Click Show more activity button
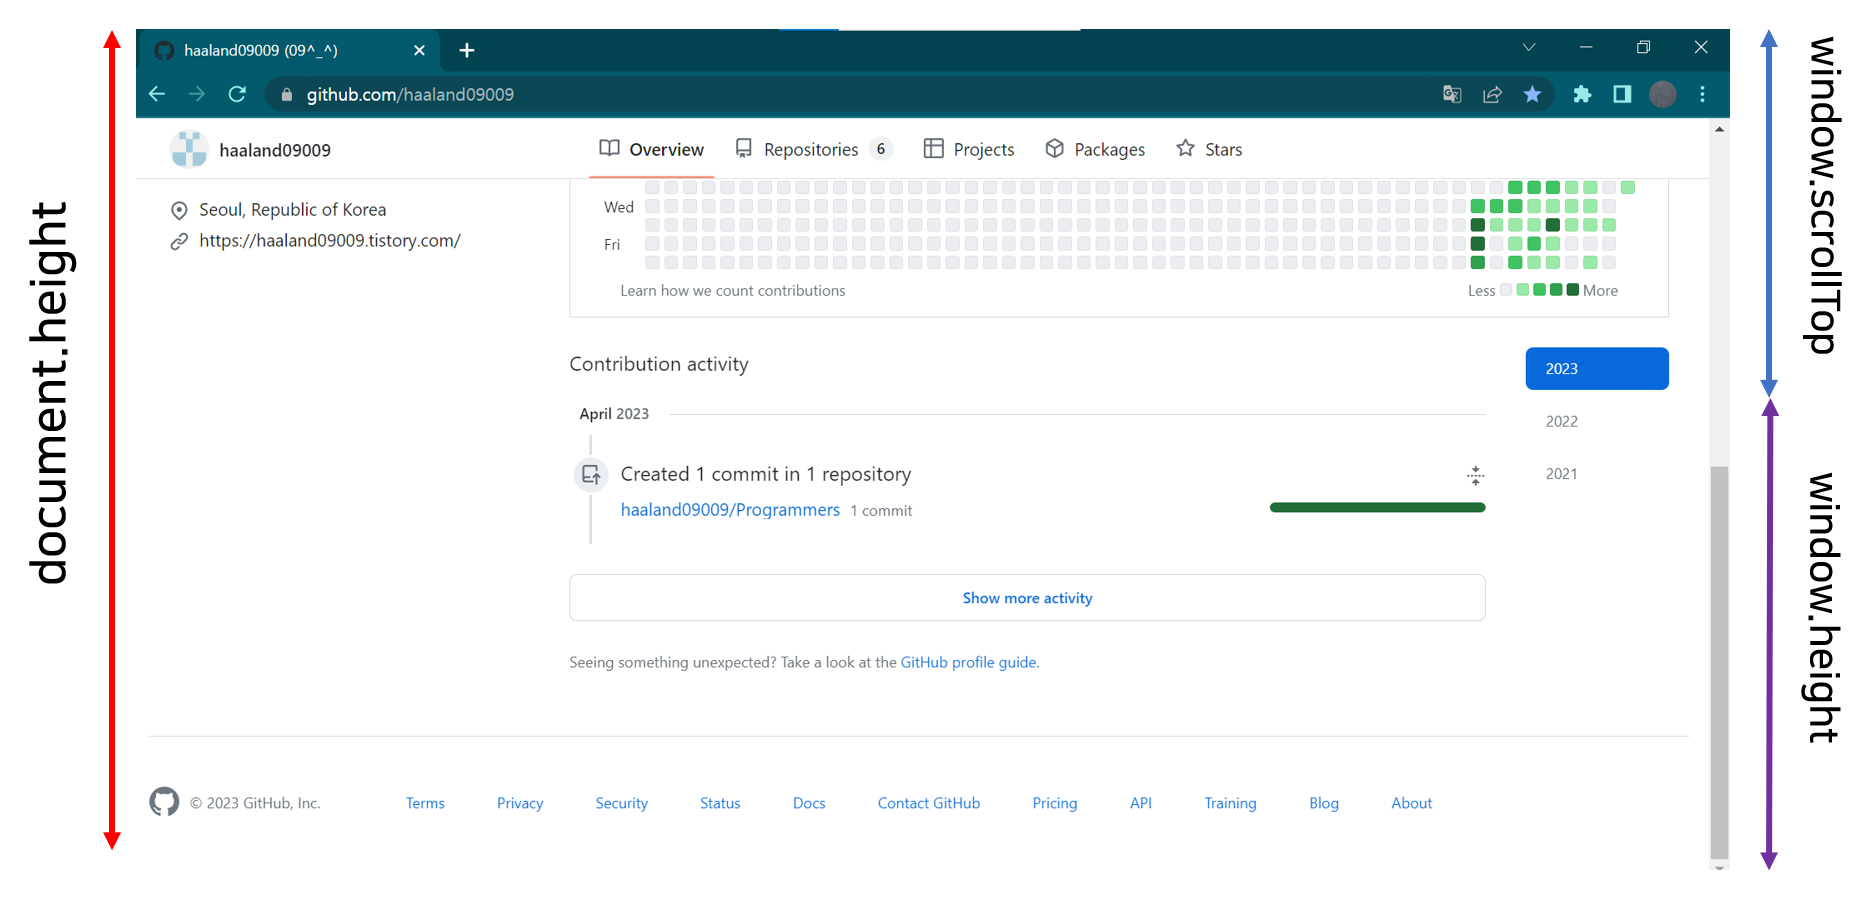The image size is (1851, 903). (1027, 598)
